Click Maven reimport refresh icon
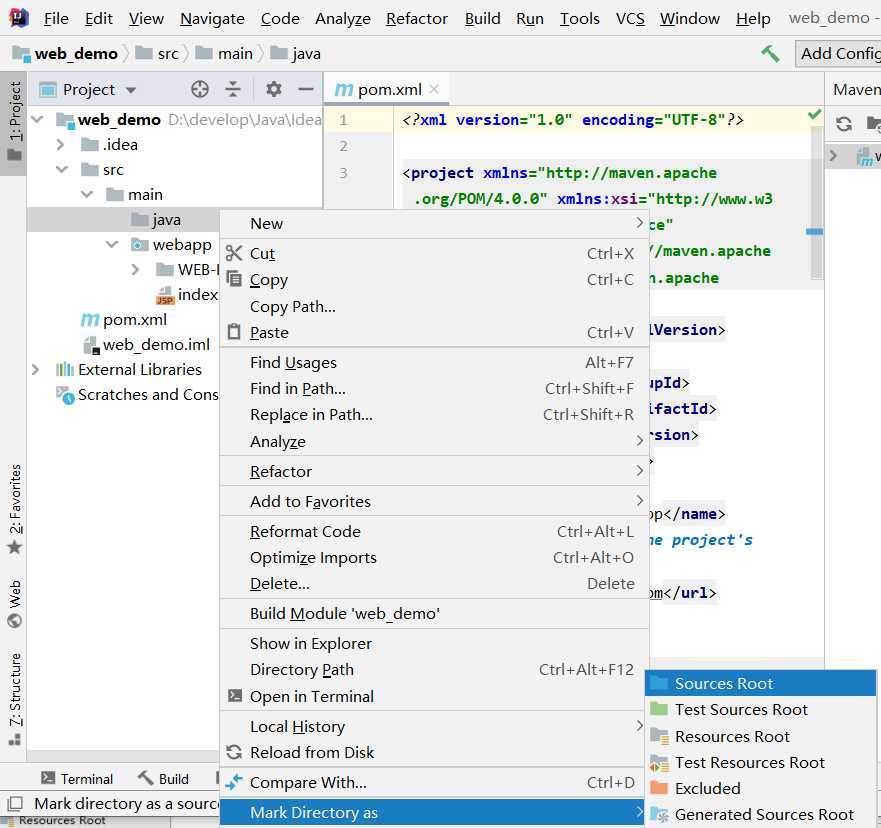Screen dimensions: 881x828 coord(843,124)
